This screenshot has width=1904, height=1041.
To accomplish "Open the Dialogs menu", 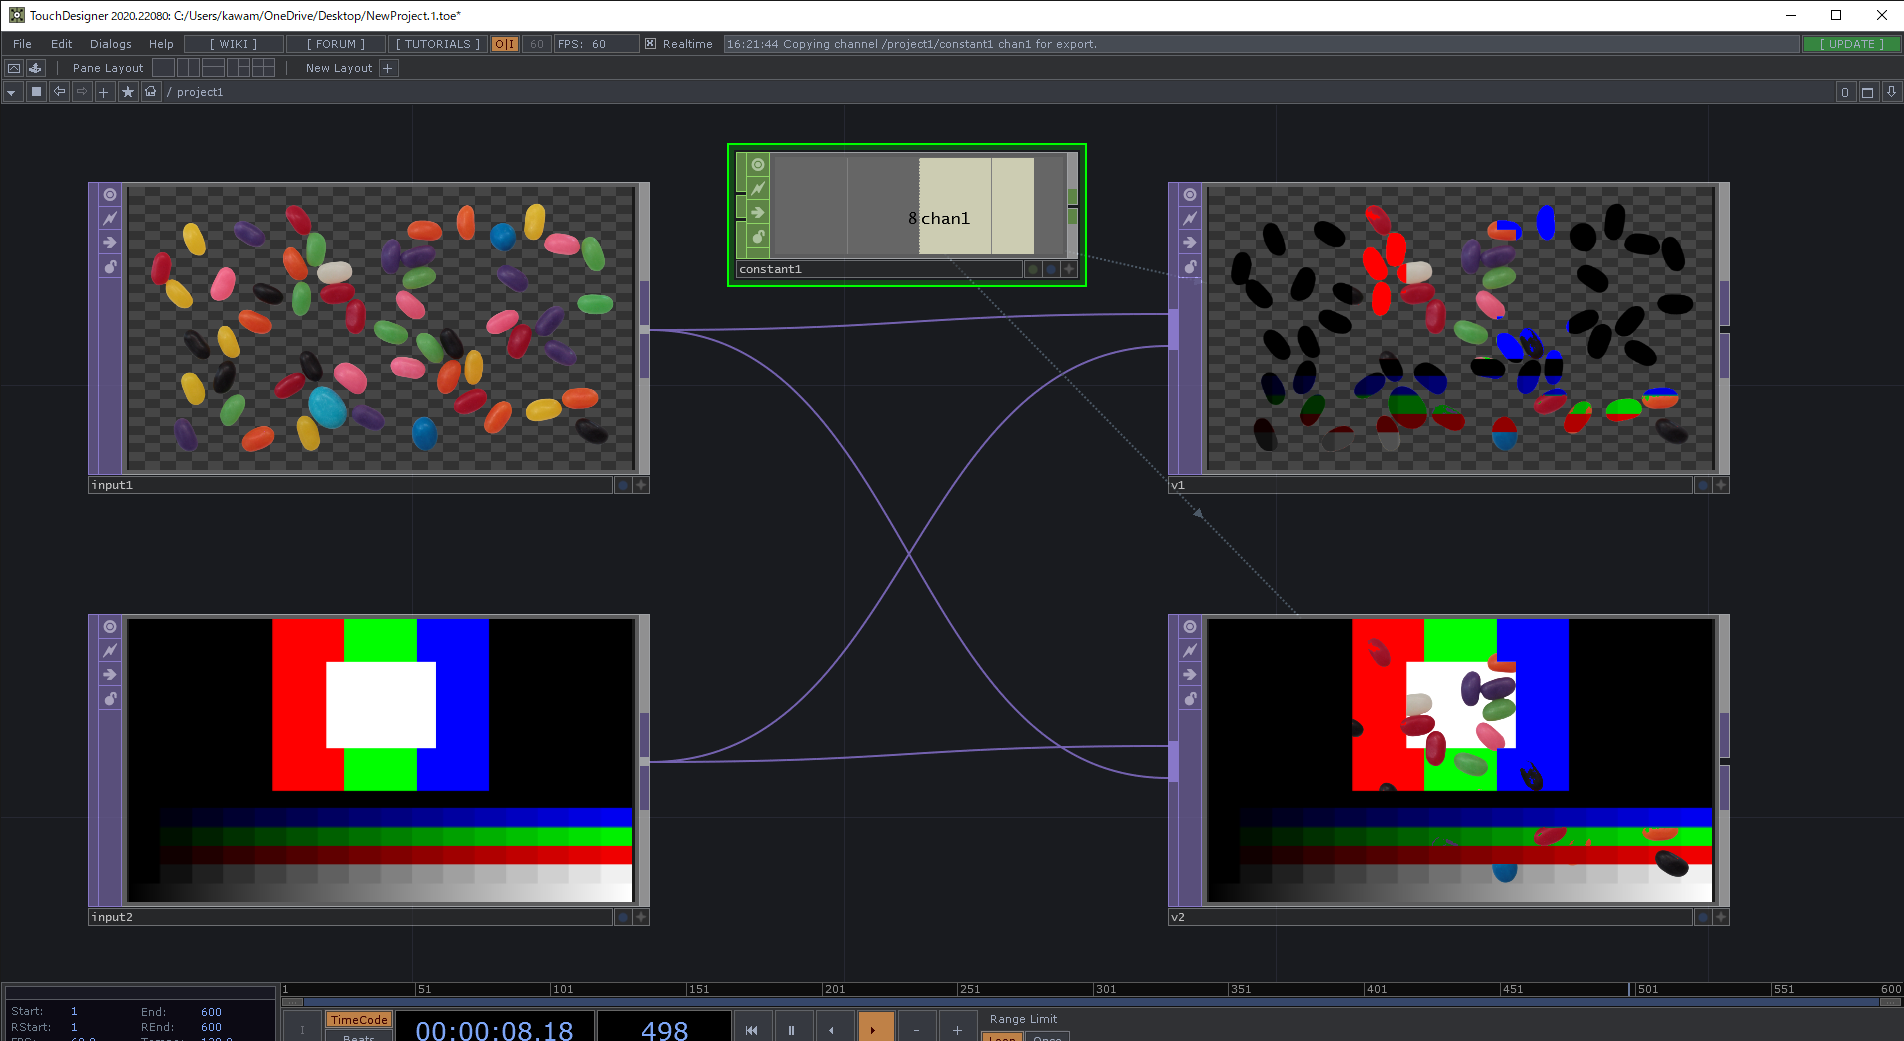I will pos(110,44).
